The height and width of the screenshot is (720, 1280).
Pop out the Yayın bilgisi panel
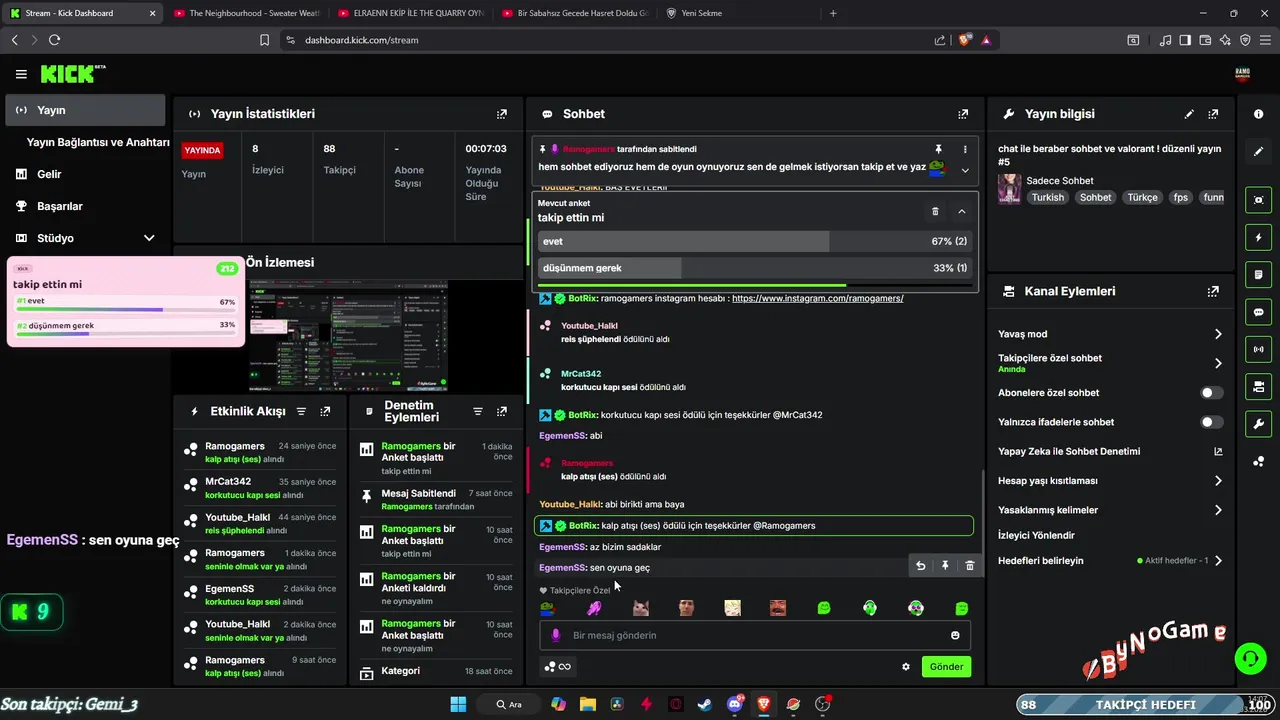pyautogui.click(x=1213, y=114)
